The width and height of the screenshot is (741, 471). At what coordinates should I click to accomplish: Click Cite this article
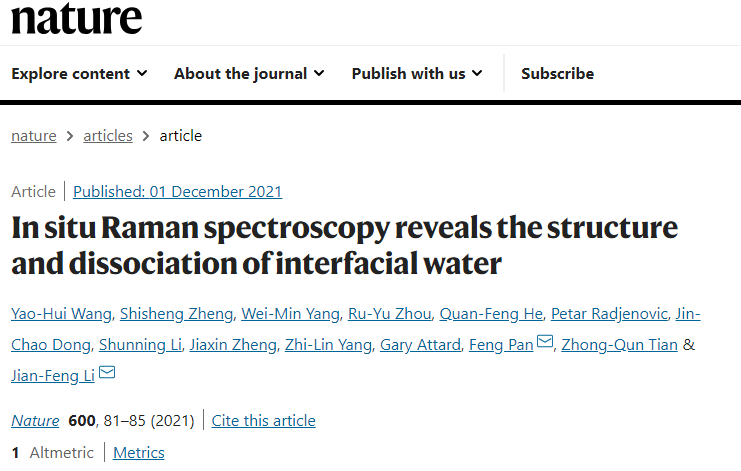pyautogui.click(x=263, y=420)
